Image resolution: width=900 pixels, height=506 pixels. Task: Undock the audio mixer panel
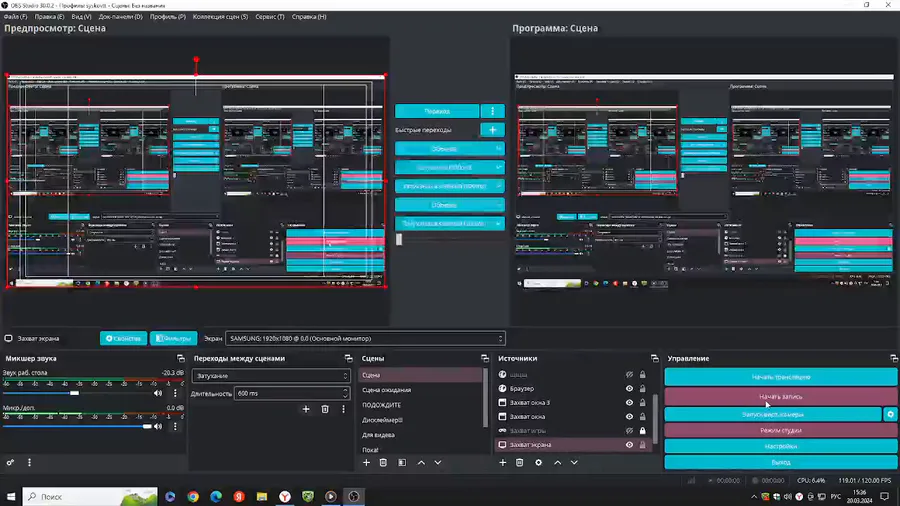point(181,359)
